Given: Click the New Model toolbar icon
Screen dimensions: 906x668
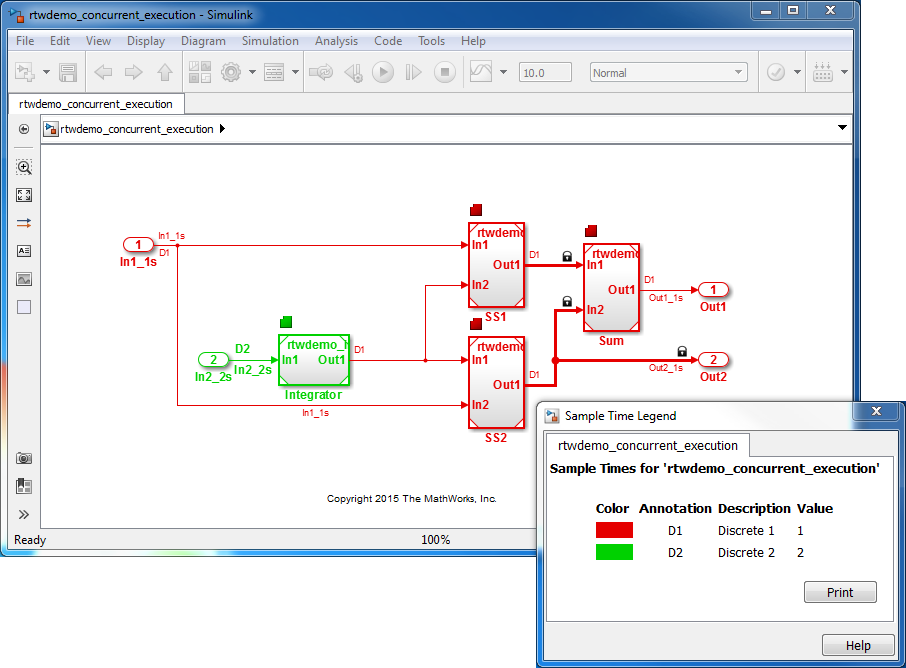Looking at the screenshot, I should point(25,72).
